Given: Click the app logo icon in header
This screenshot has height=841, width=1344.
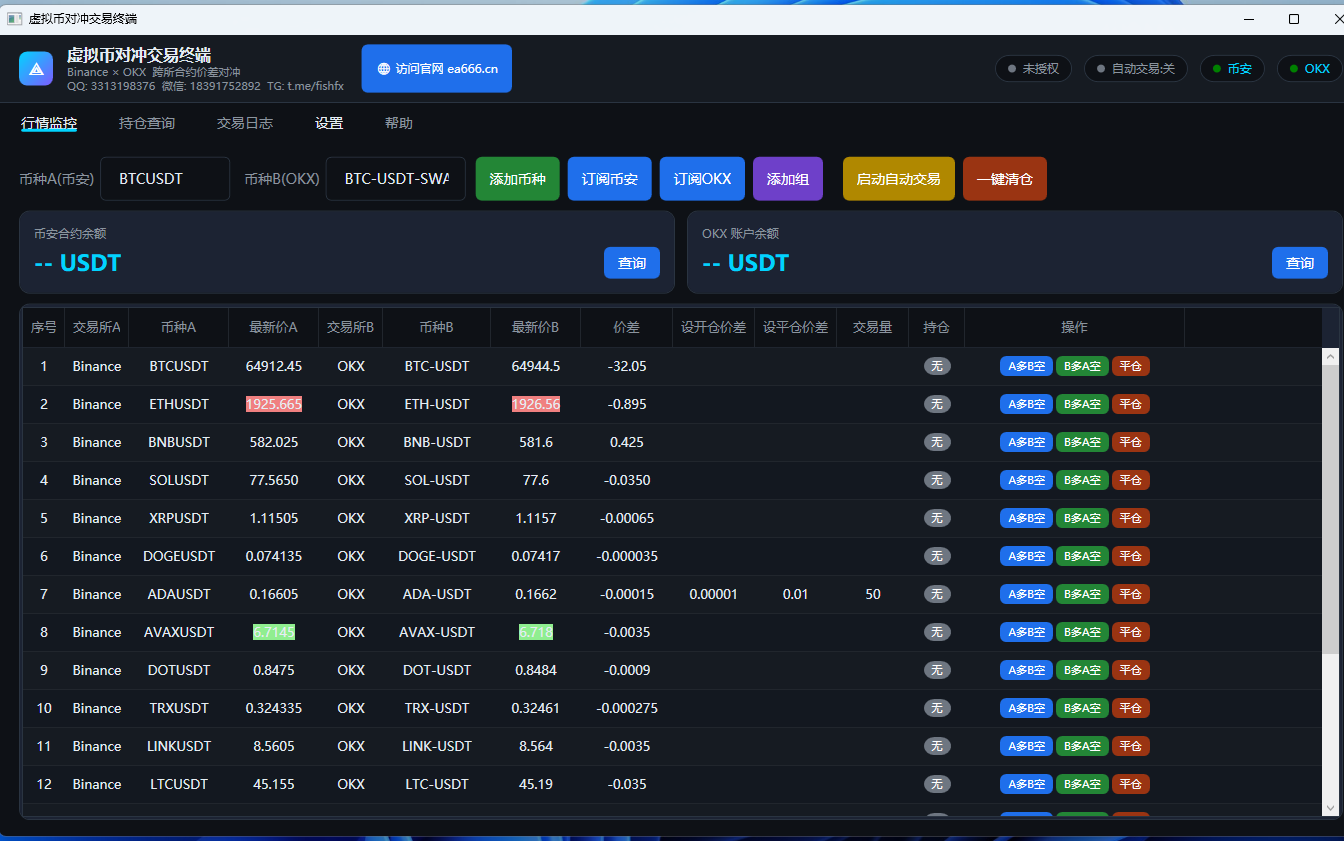Looking at the screenshot, I should coord(36,69).
